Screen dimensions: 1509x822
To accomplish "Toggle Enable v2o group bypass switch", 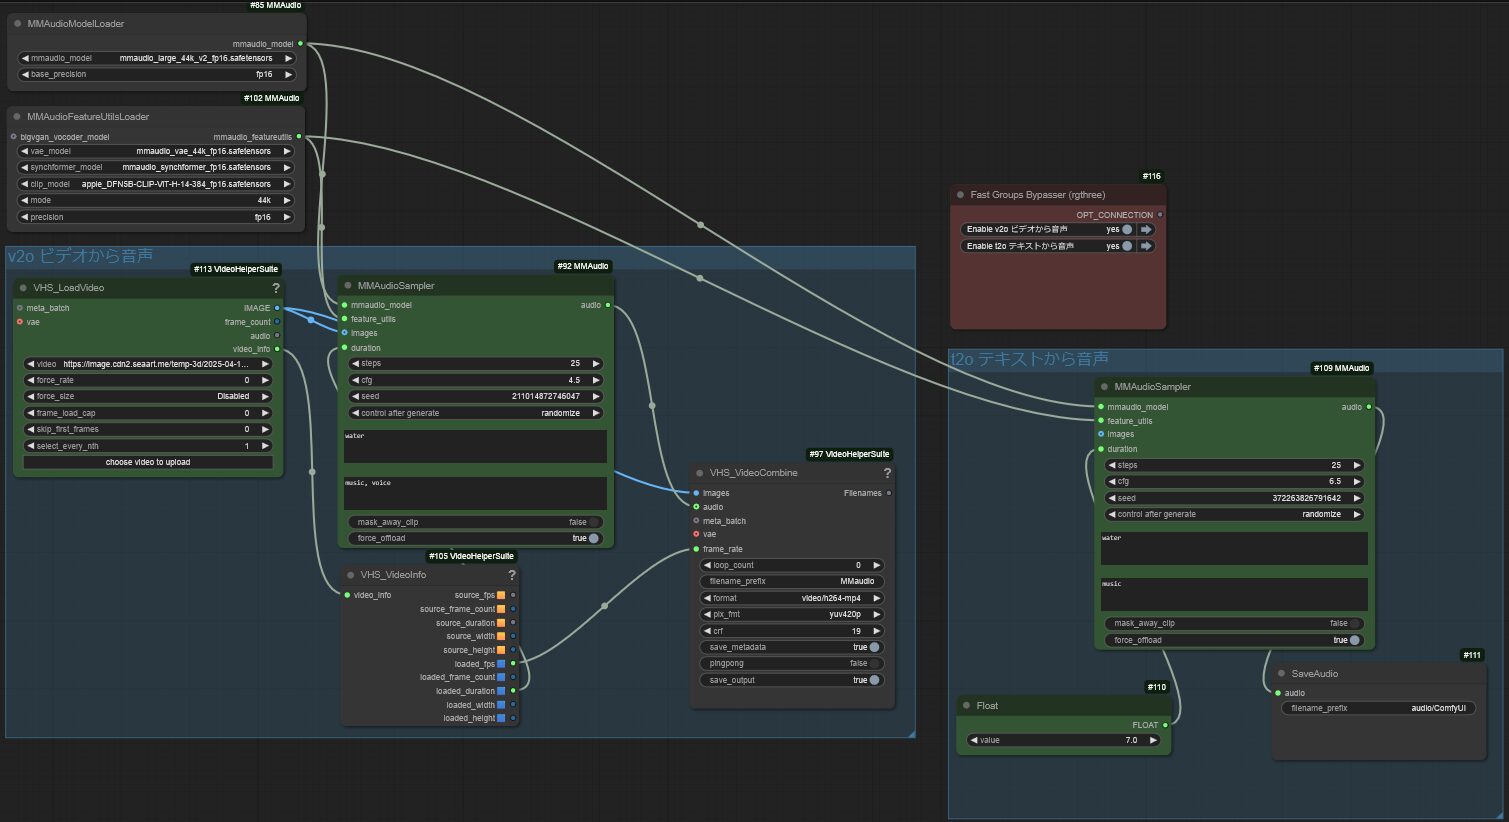I will [1127, 229].
